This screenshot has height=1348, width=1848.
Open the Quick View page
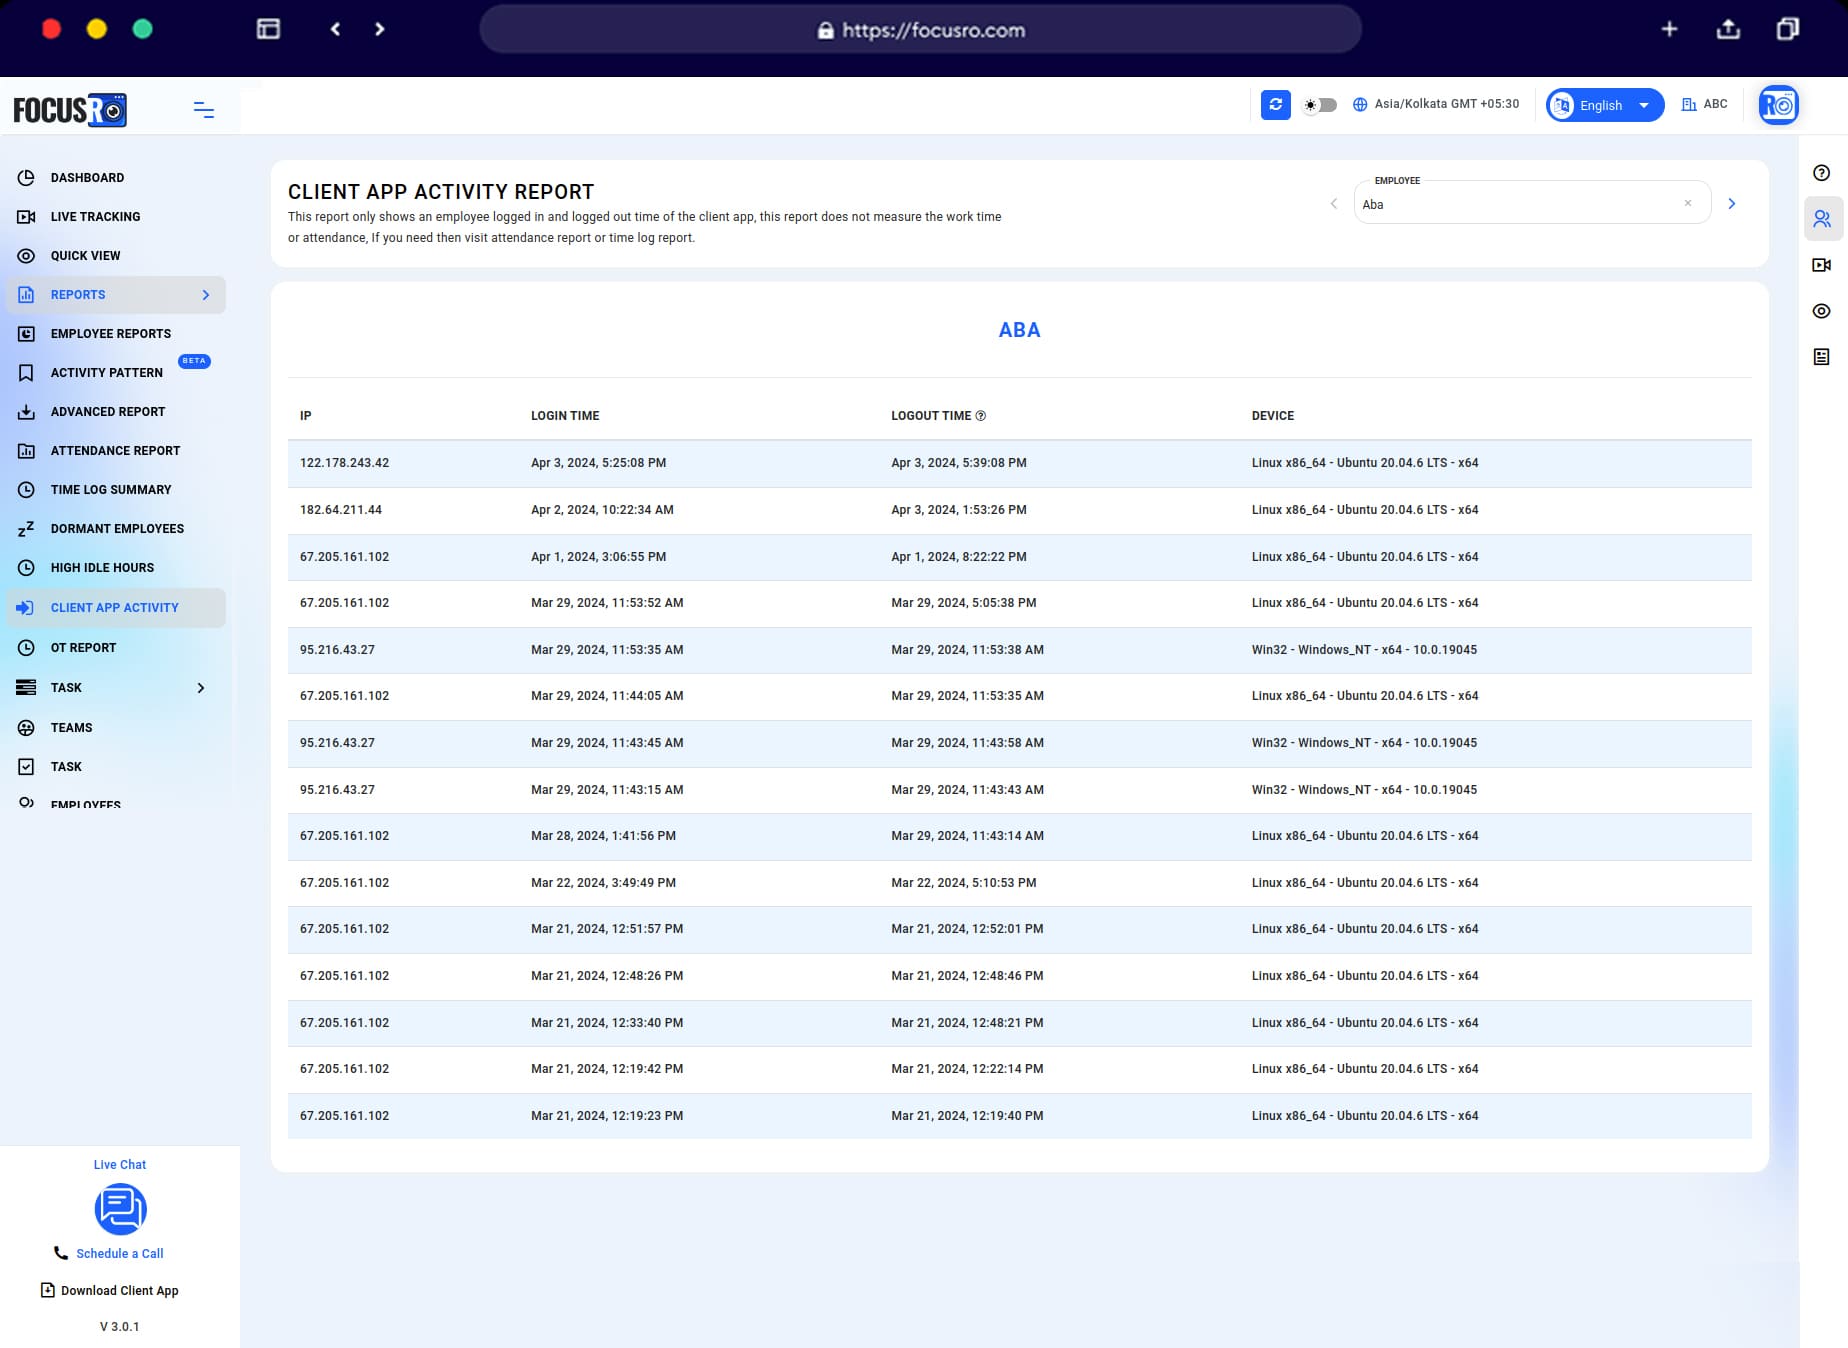coord(87,255)
